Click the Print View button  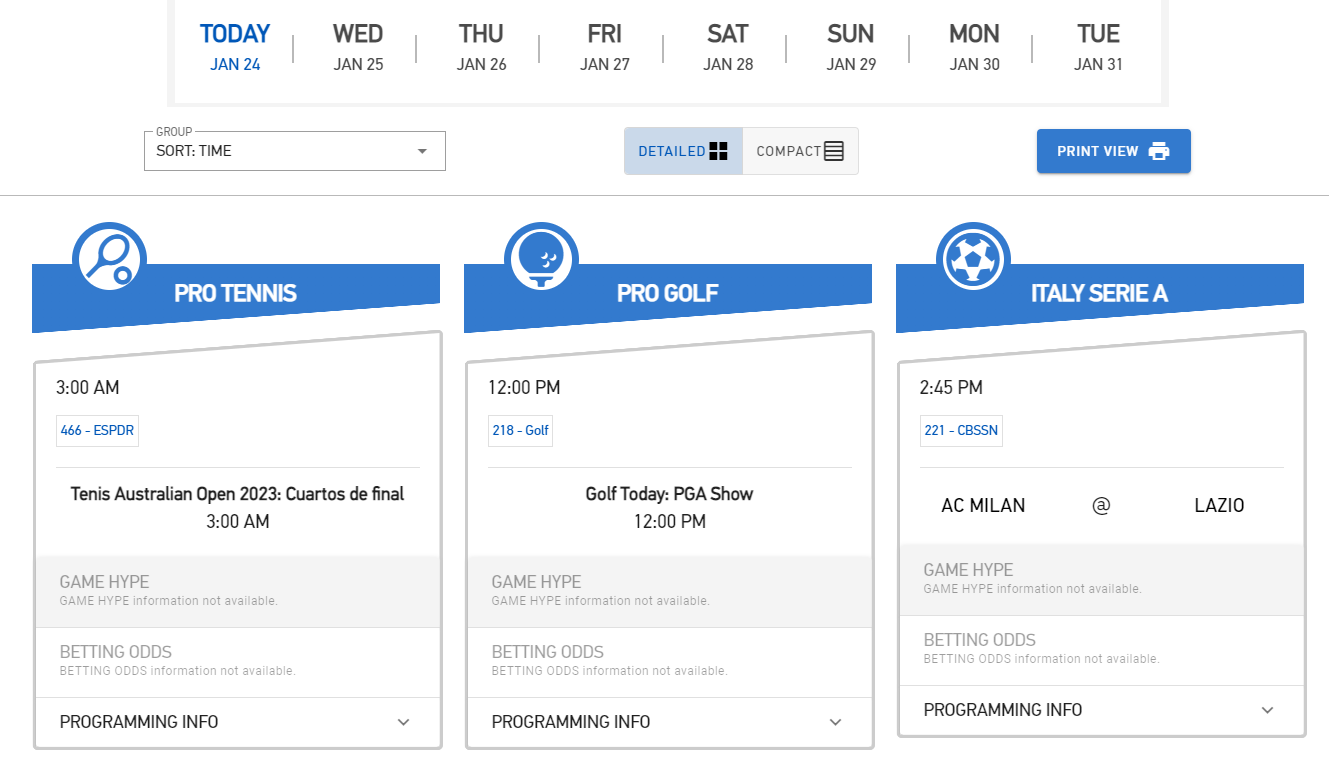click(x=1113, y=151)
